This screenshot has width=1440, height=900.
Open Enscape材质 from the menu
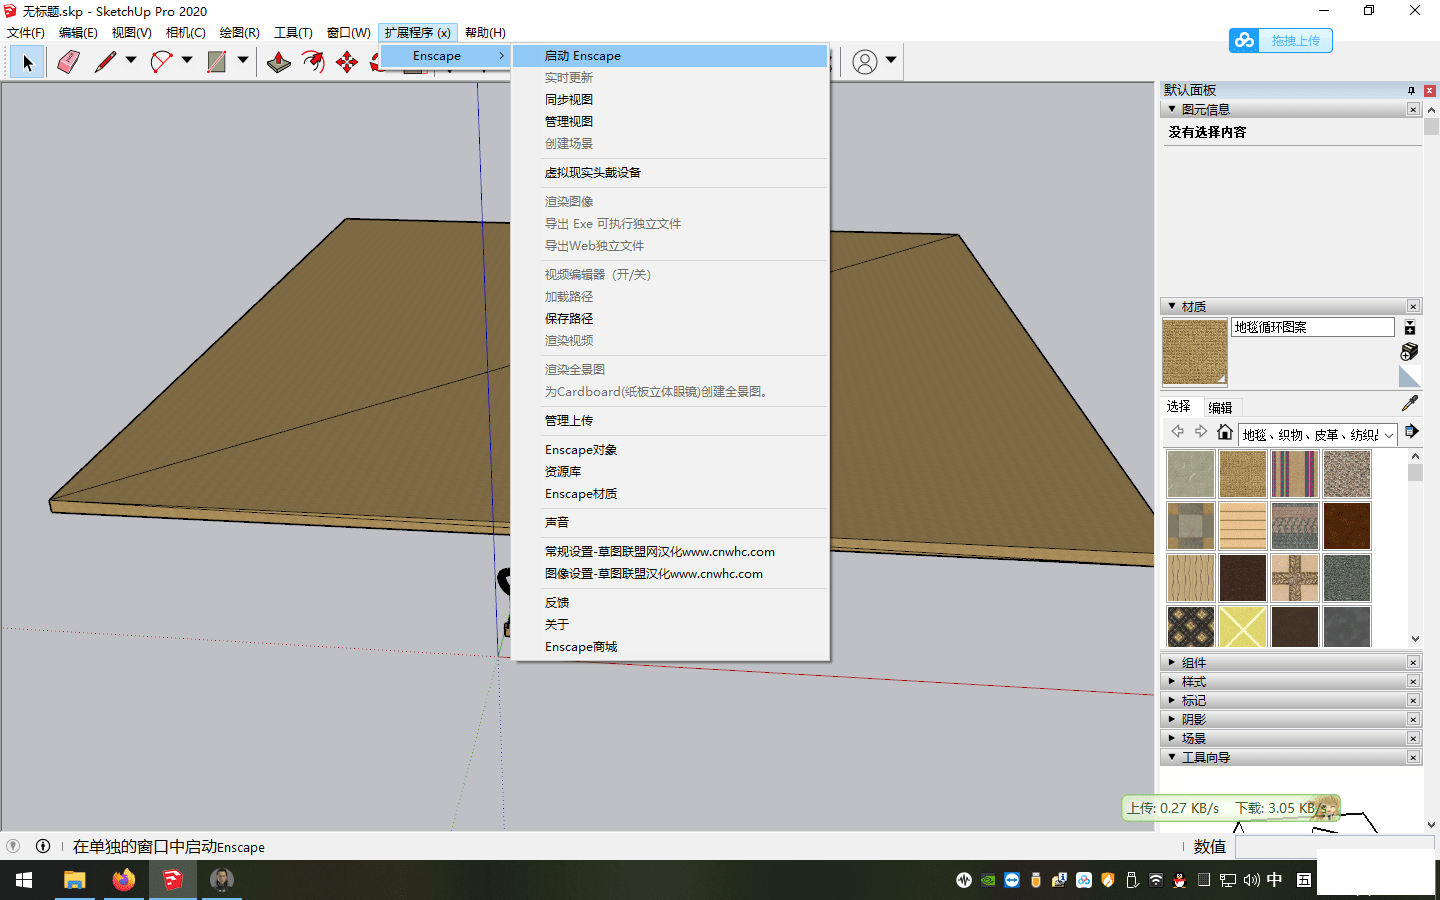[x=670, y=494]
